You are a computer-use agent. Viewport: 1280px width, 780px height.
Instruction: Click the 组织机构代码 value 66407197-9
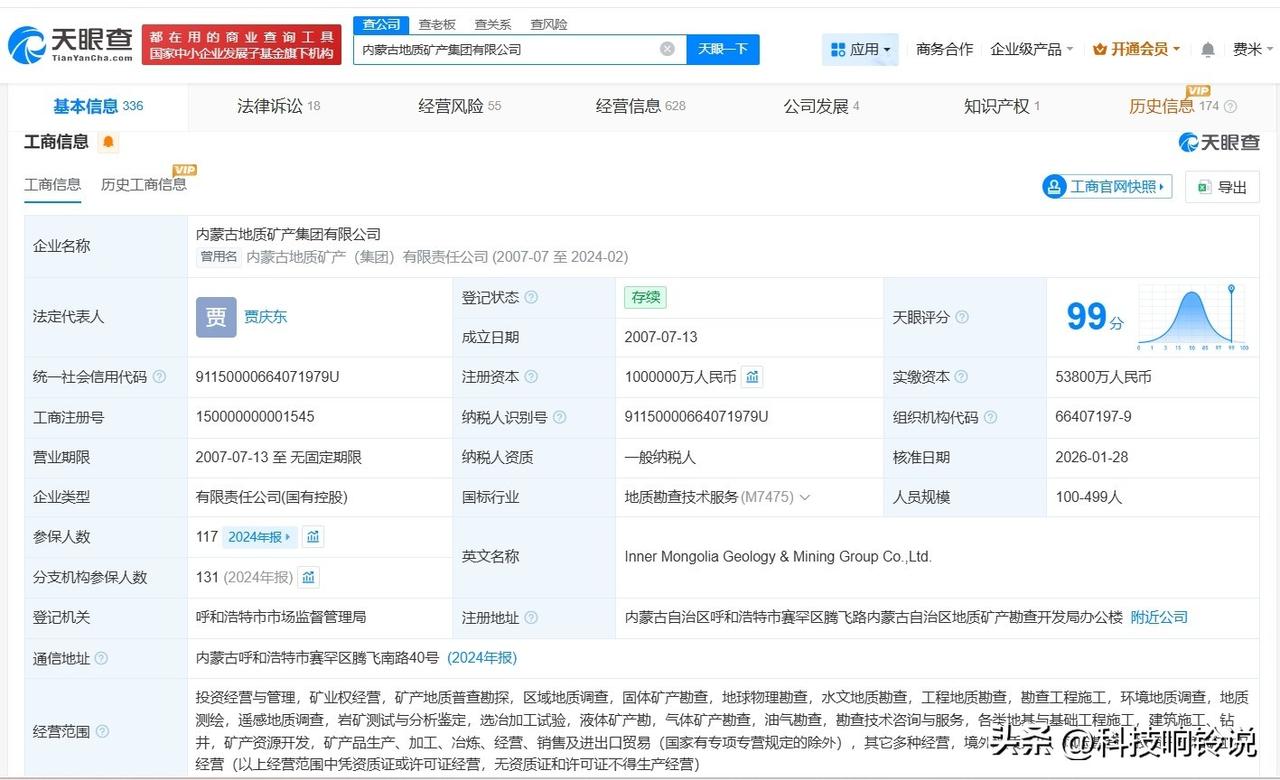1093,417
